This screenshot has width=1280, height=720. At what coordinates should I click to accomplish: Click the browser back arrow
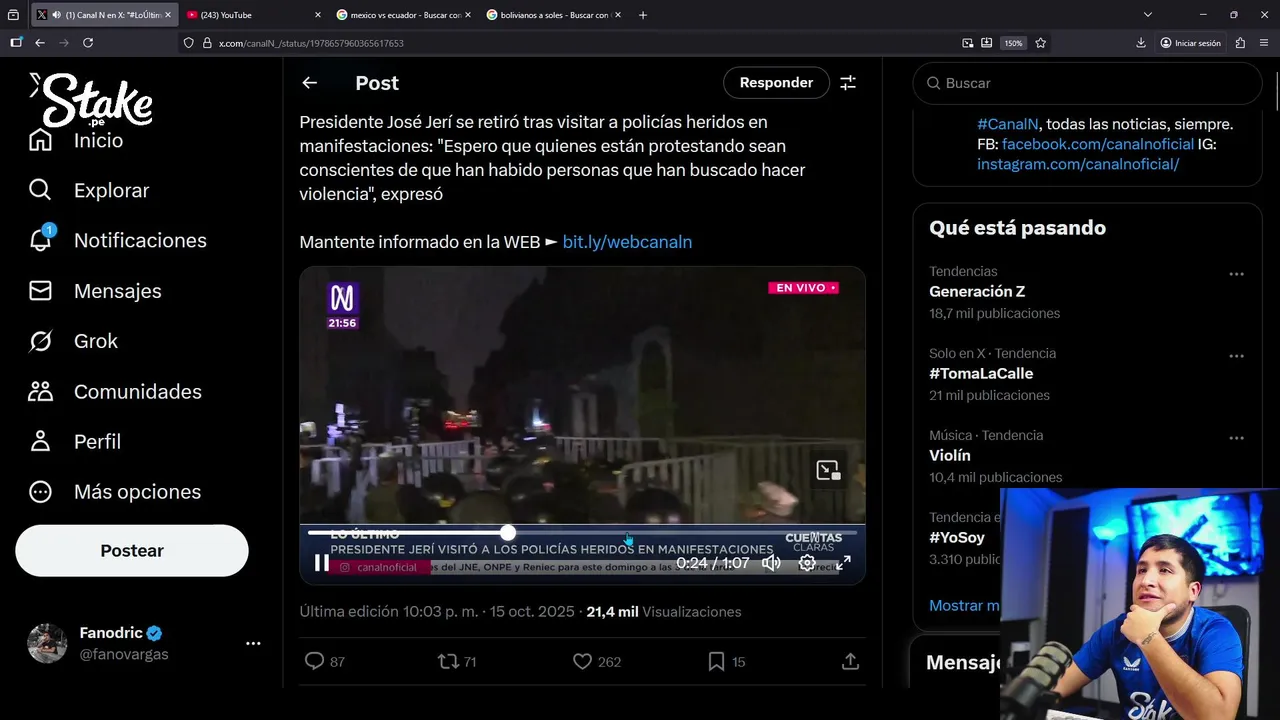(x=40, y=43)
